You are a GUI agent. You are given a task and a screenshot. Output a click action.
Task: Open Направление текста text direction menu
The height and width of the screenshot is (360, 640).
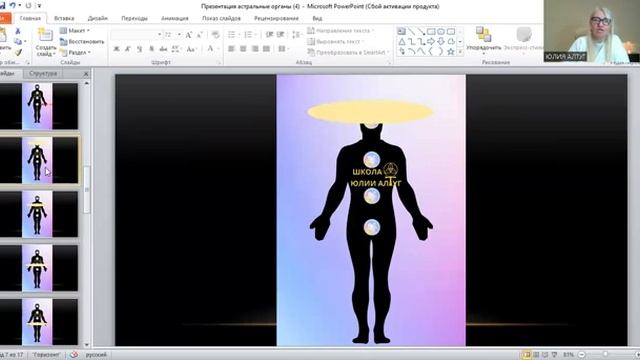tap(341, 31)
